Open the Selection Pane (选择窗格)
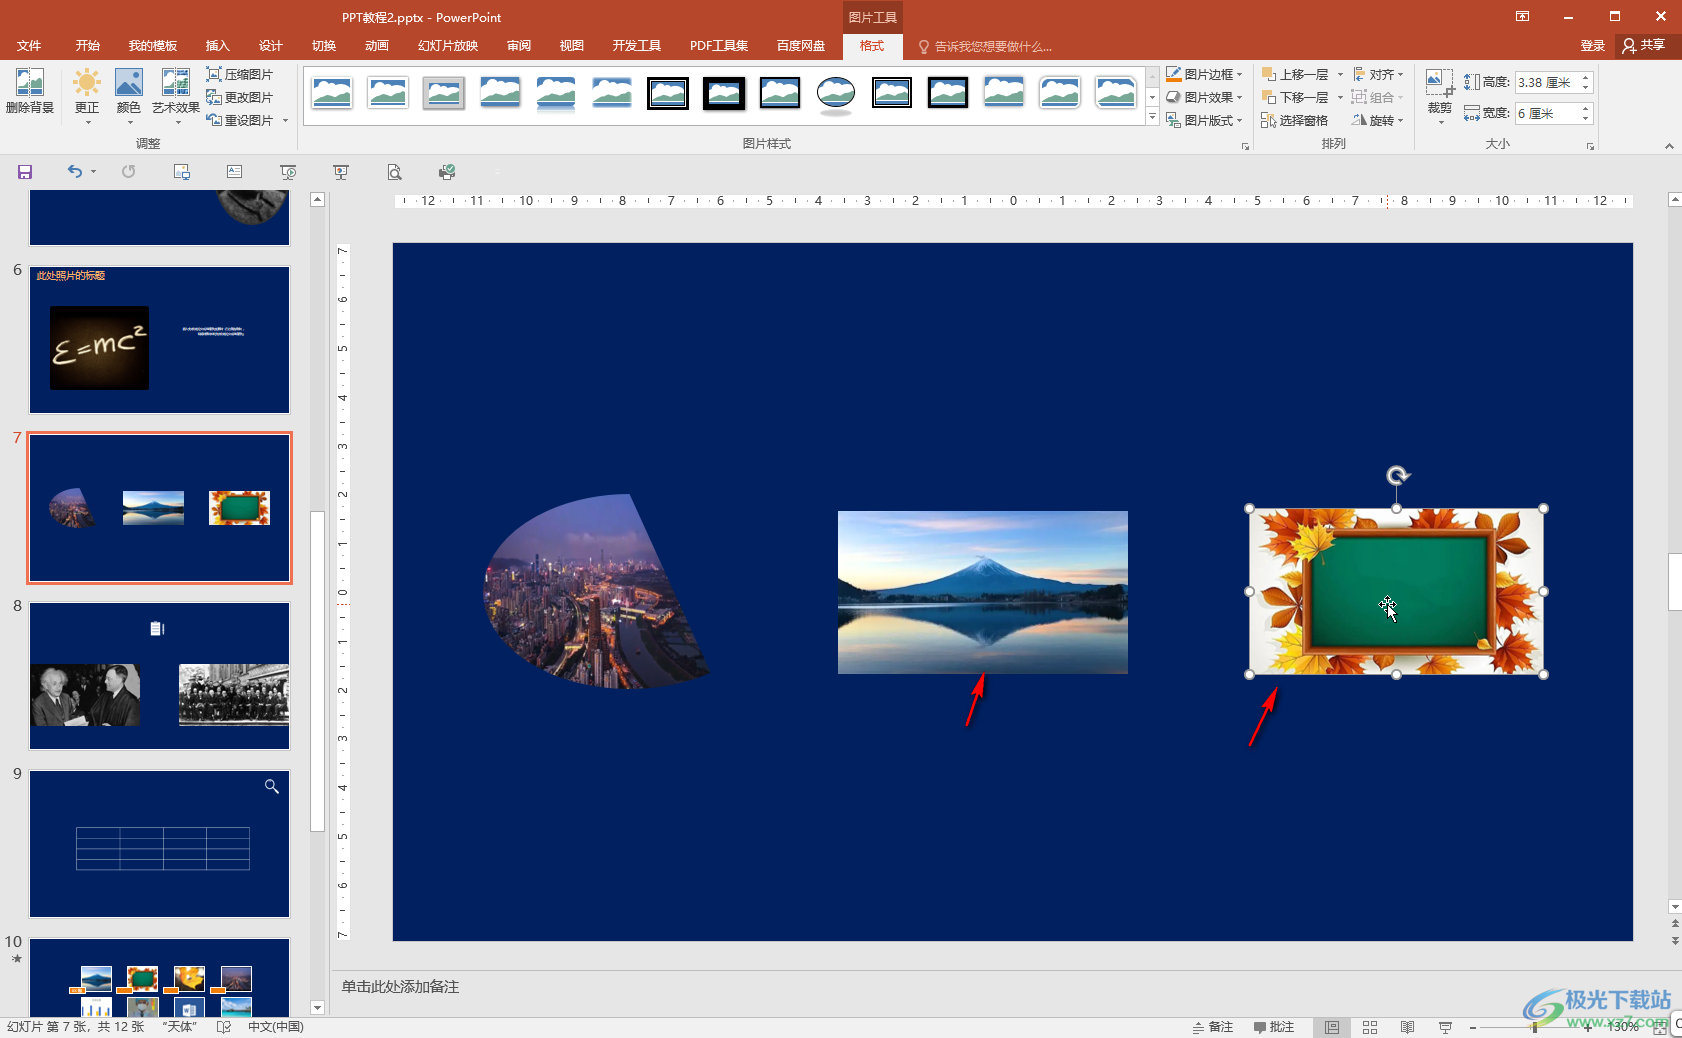The width and height of the screenshot is (1682, 1038). click(x=1295, y=120)
